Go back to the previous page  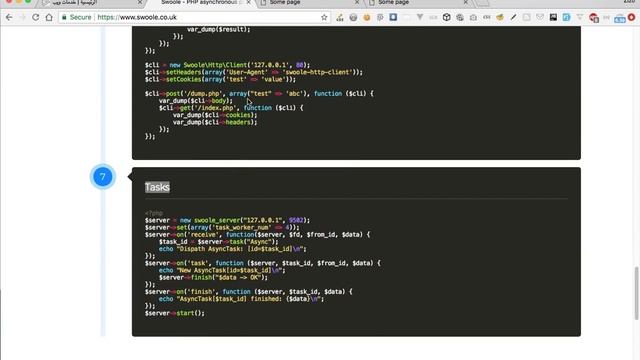9,18
